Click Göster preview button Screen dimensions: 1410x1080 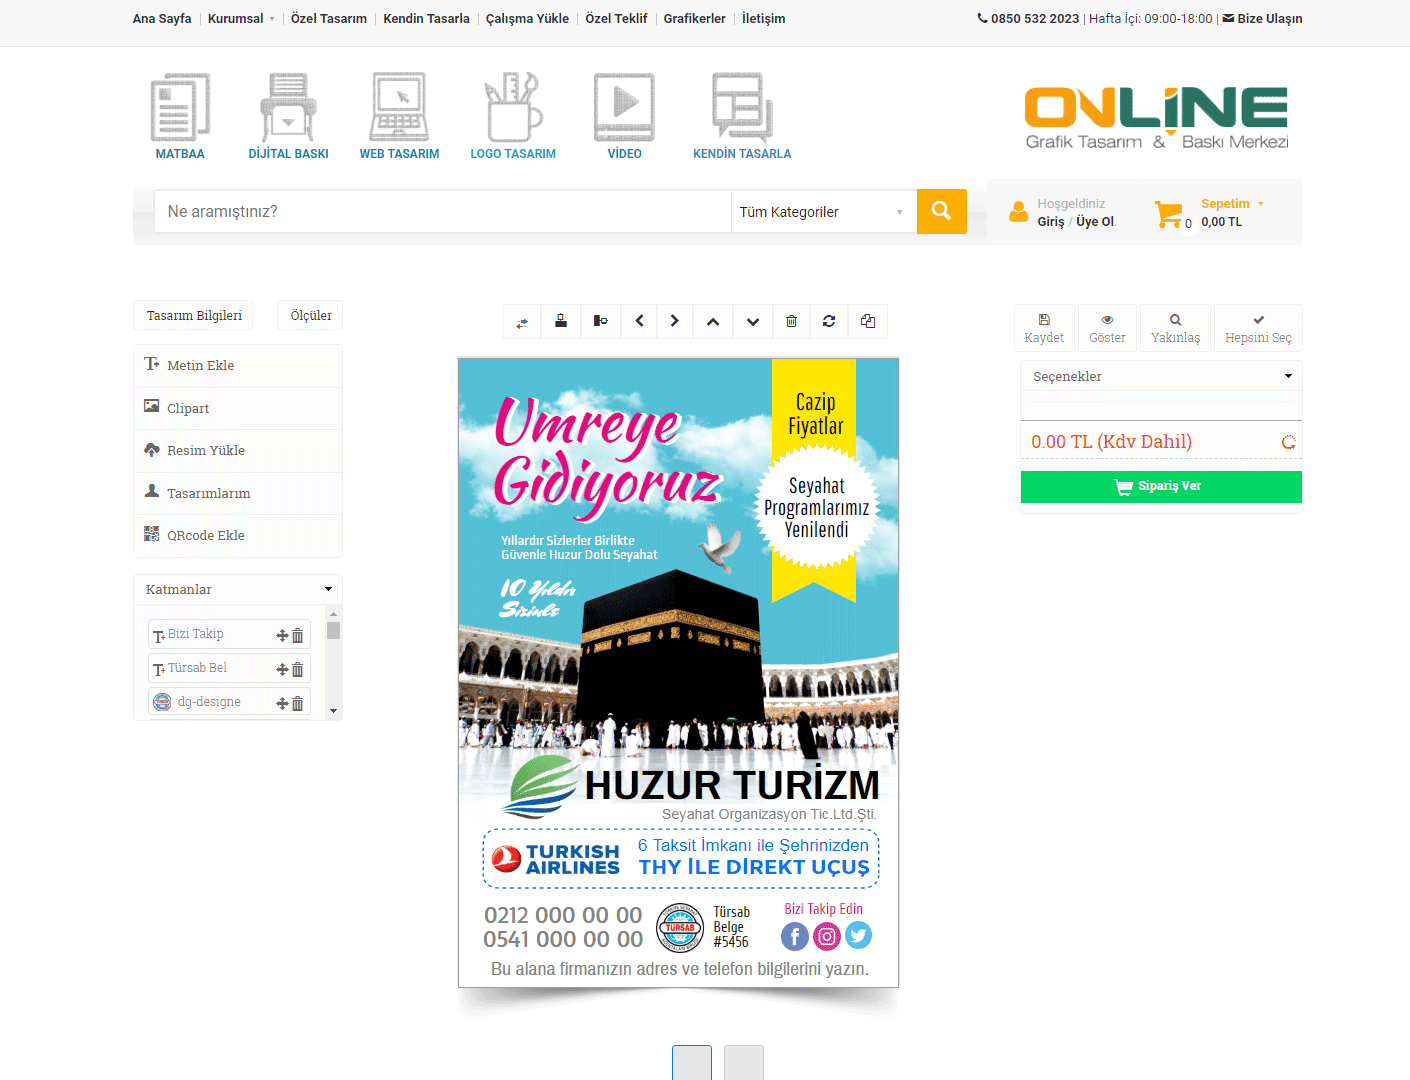pos(1107,328)
